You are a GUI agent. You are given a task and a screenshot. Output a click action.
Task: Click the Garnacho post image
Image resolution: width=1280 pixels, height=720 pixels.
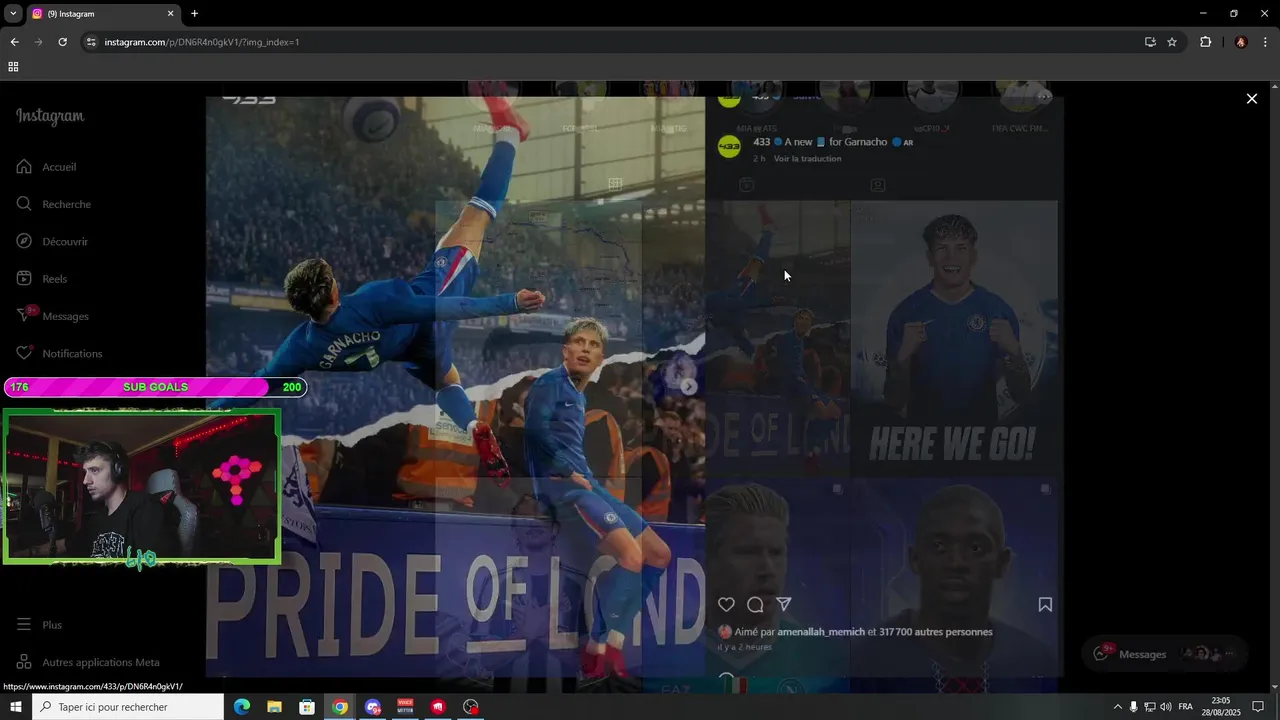pos(455,388)
